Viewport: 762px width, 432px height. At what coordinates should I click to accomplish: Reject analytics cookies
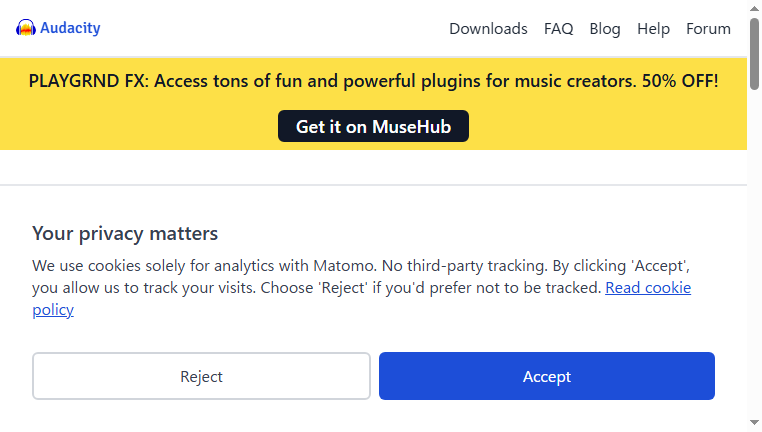[201, 376]
